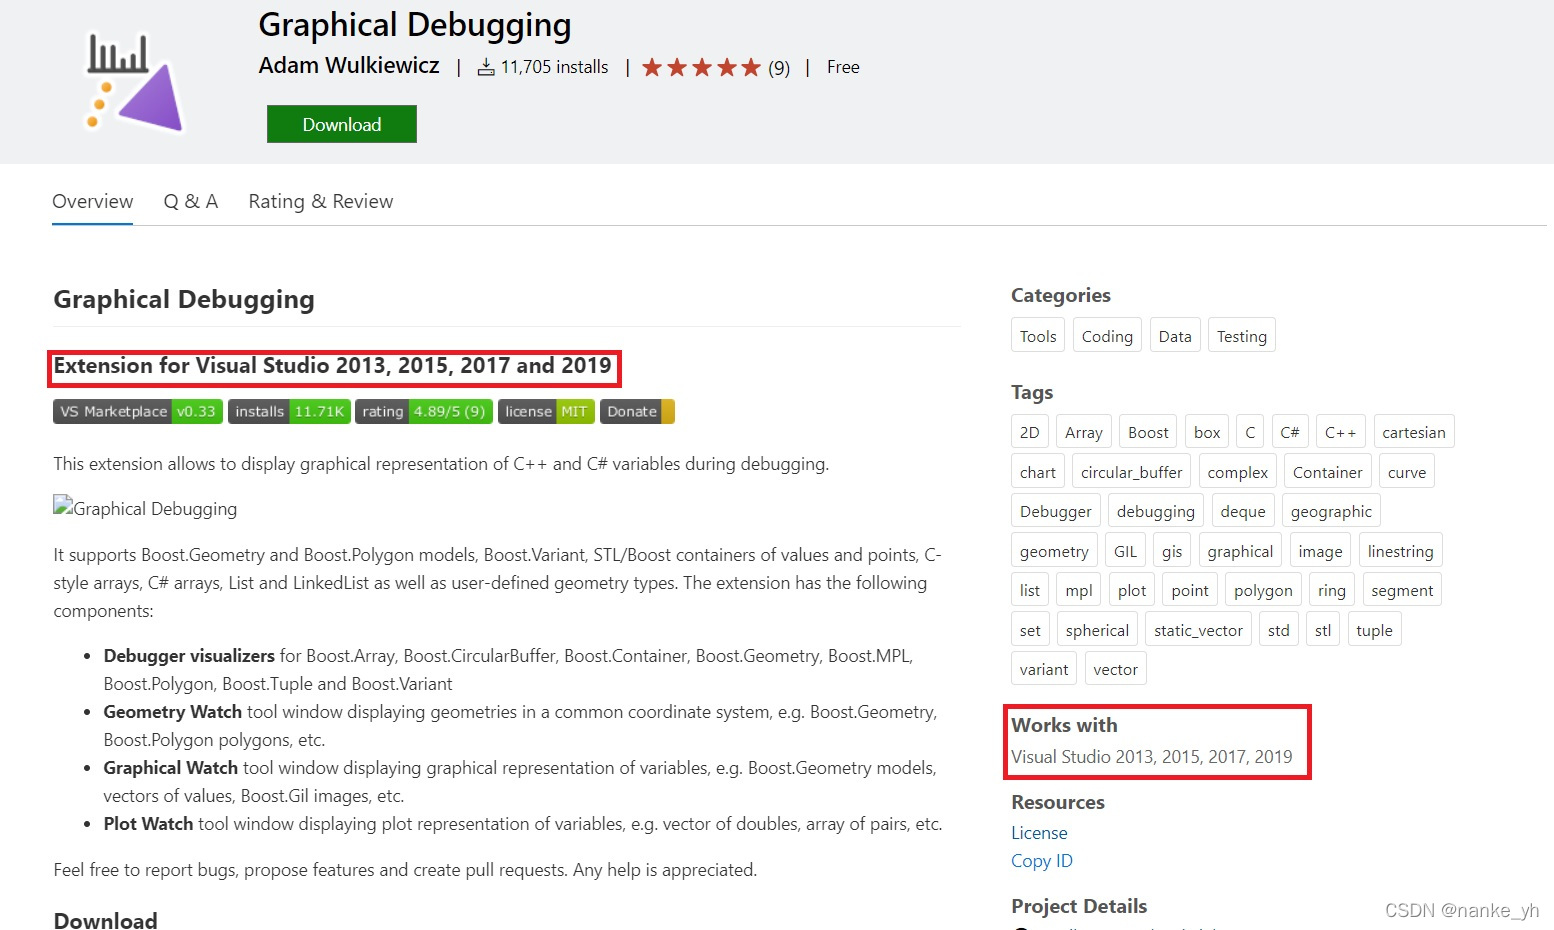The height and width of the screenshot is (930, 1554).
Task: Click the plot tag
Action: click(1132, 590)
